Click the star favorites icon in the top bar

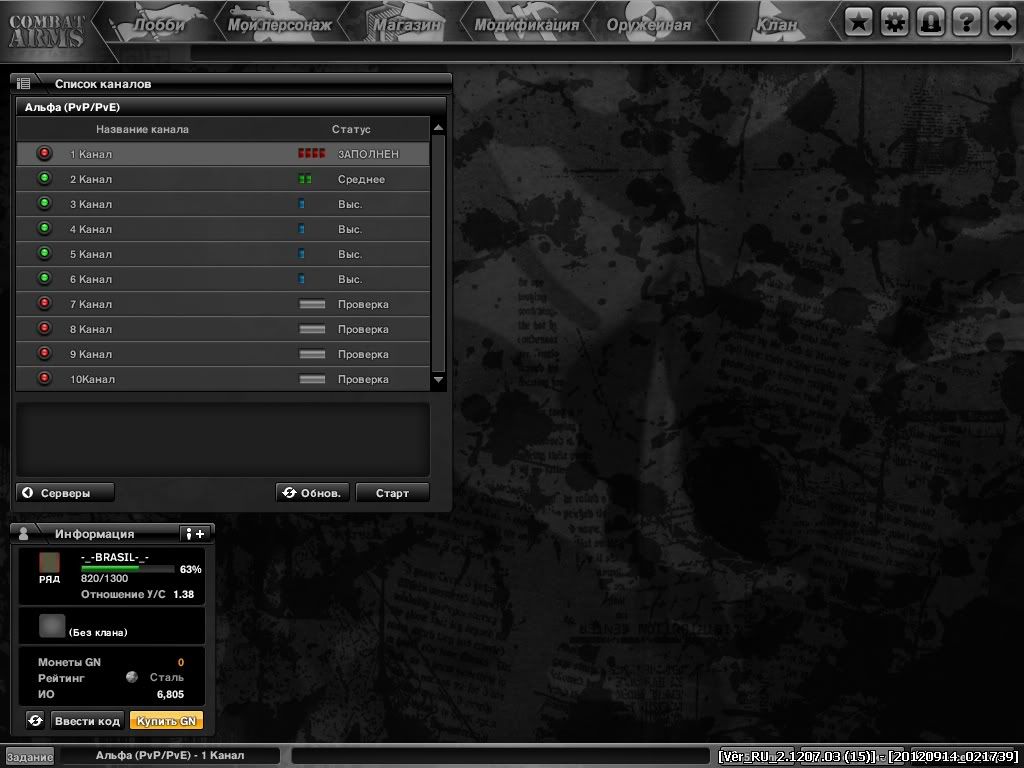tap(859, 22)
